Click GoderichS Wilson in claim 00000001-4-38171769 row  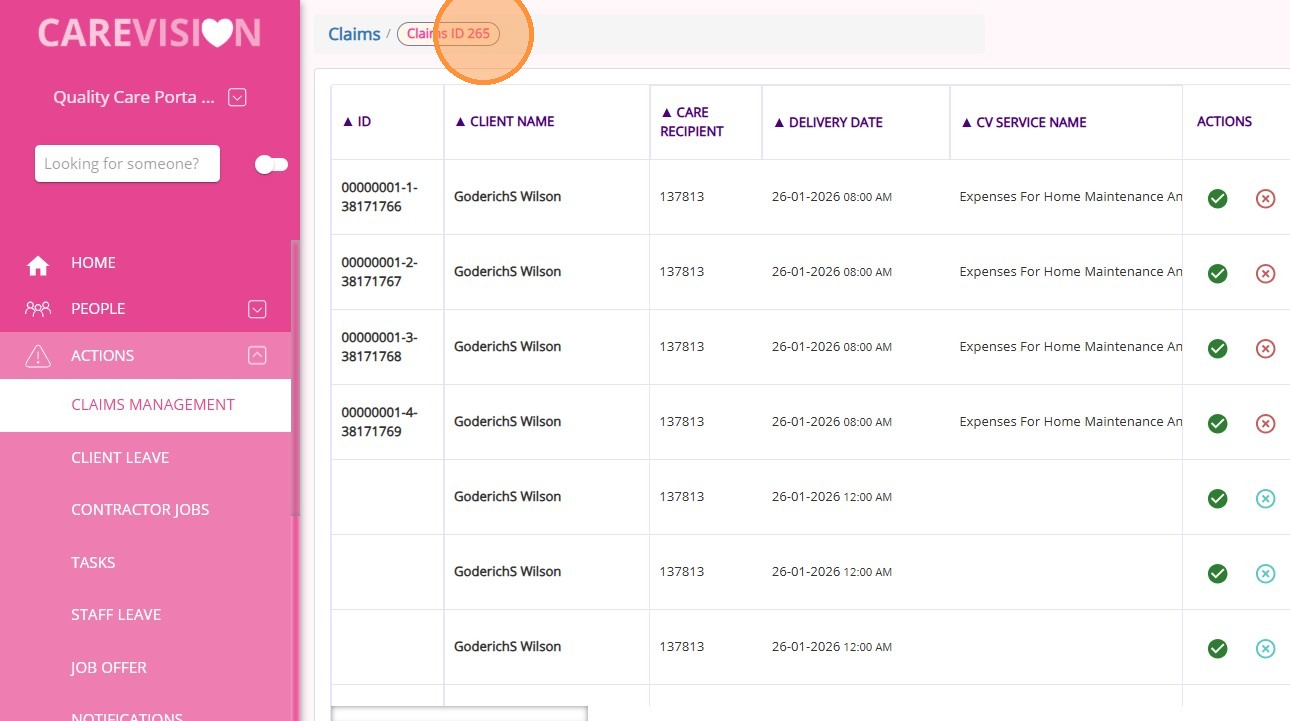pyautogui.click(x=507, y=422)
